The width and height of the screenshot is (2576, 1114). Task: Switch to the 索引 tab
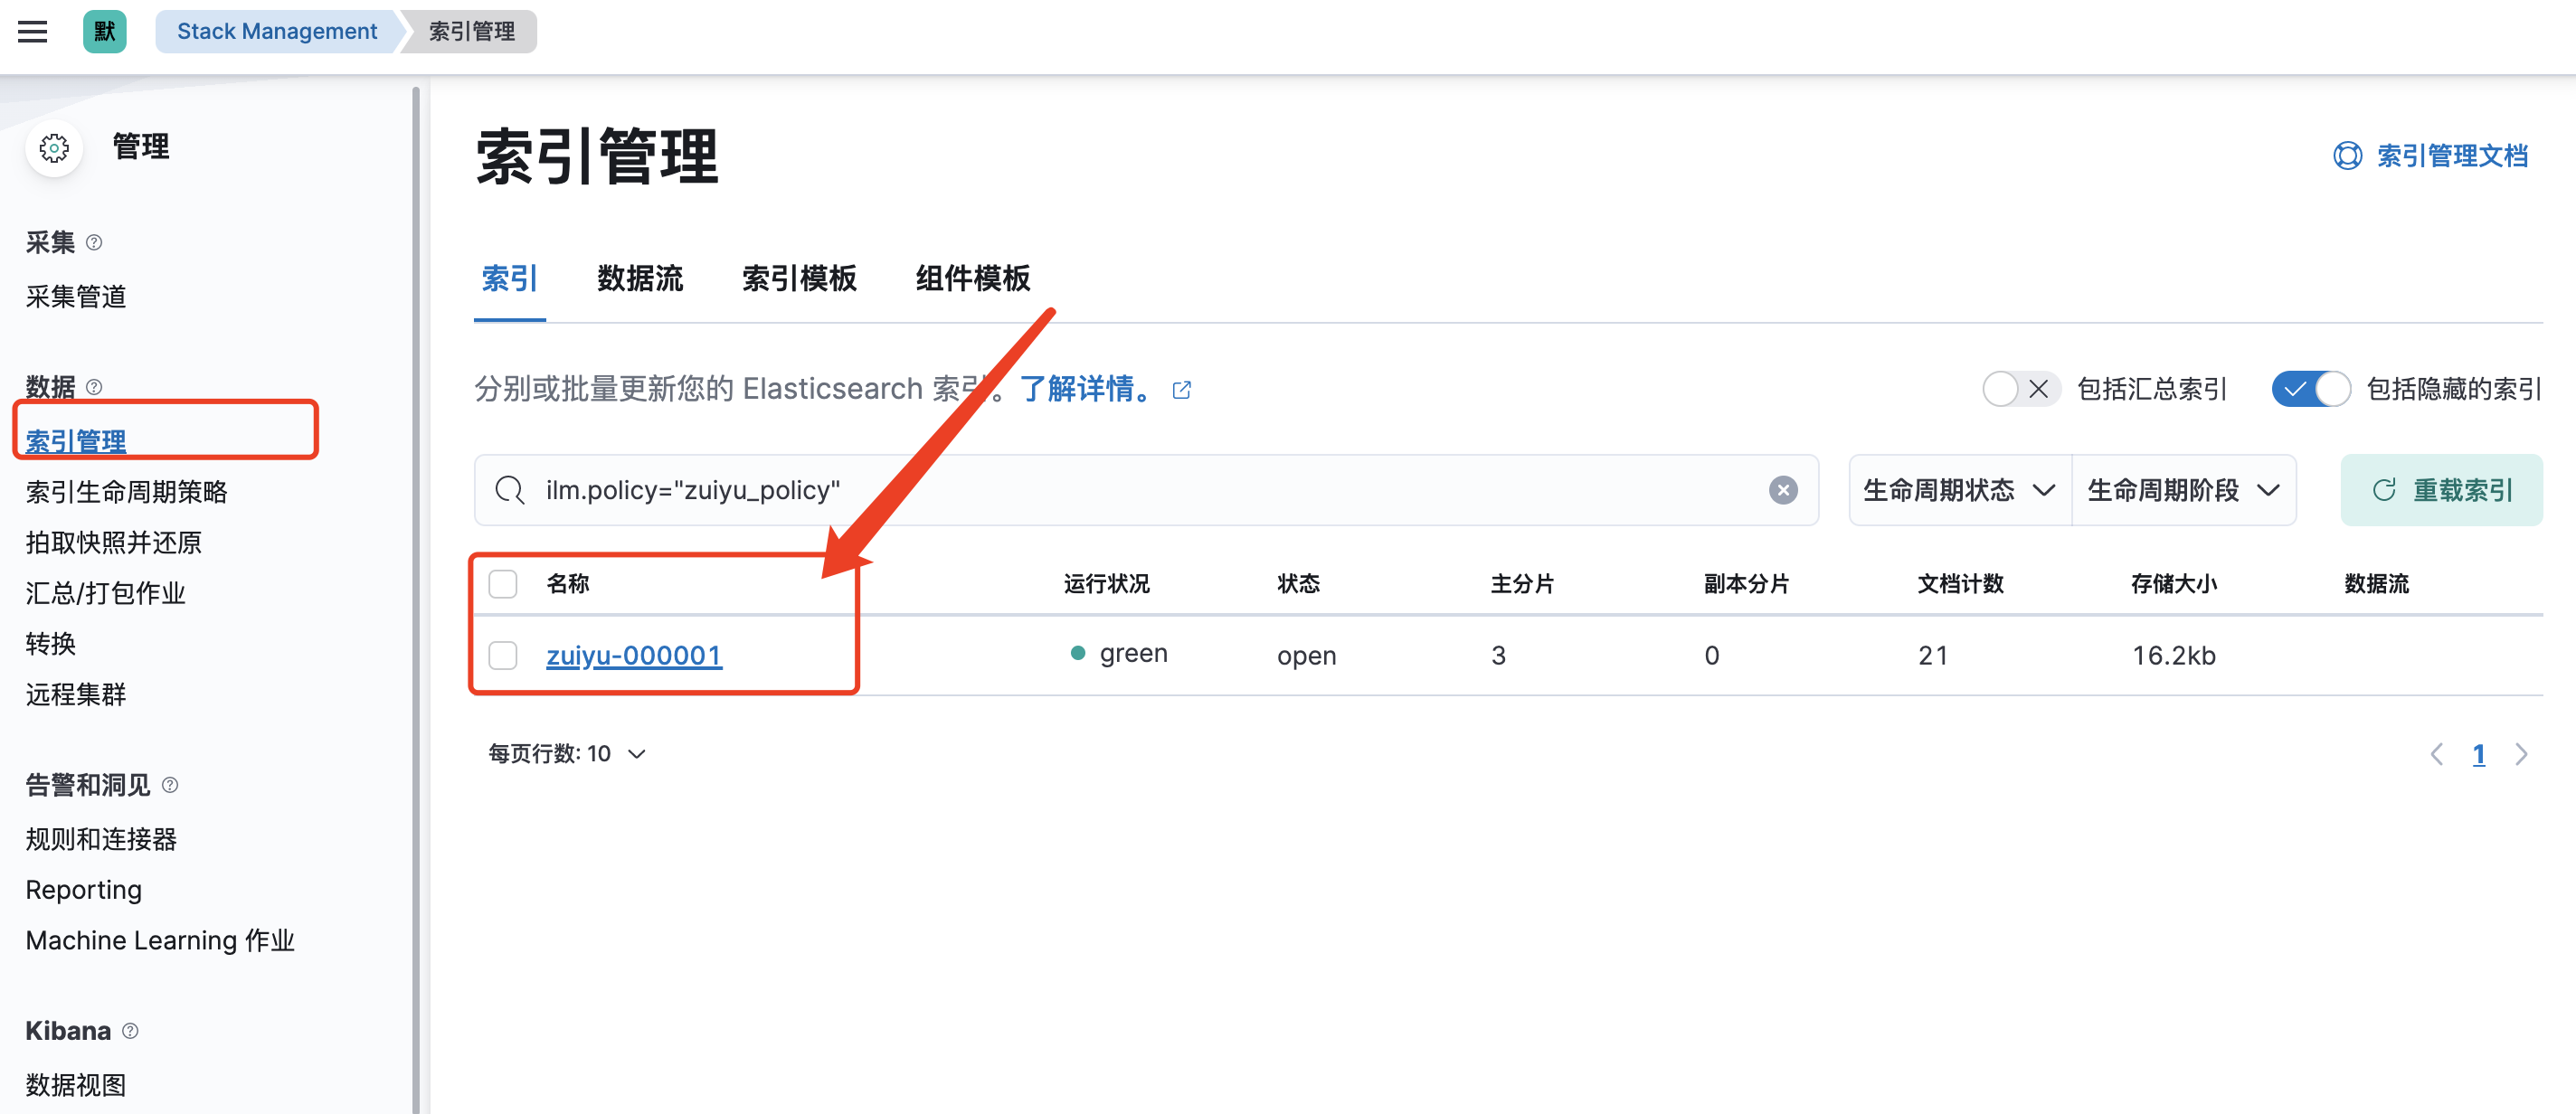pyautogui.click(x=510, y=279)
